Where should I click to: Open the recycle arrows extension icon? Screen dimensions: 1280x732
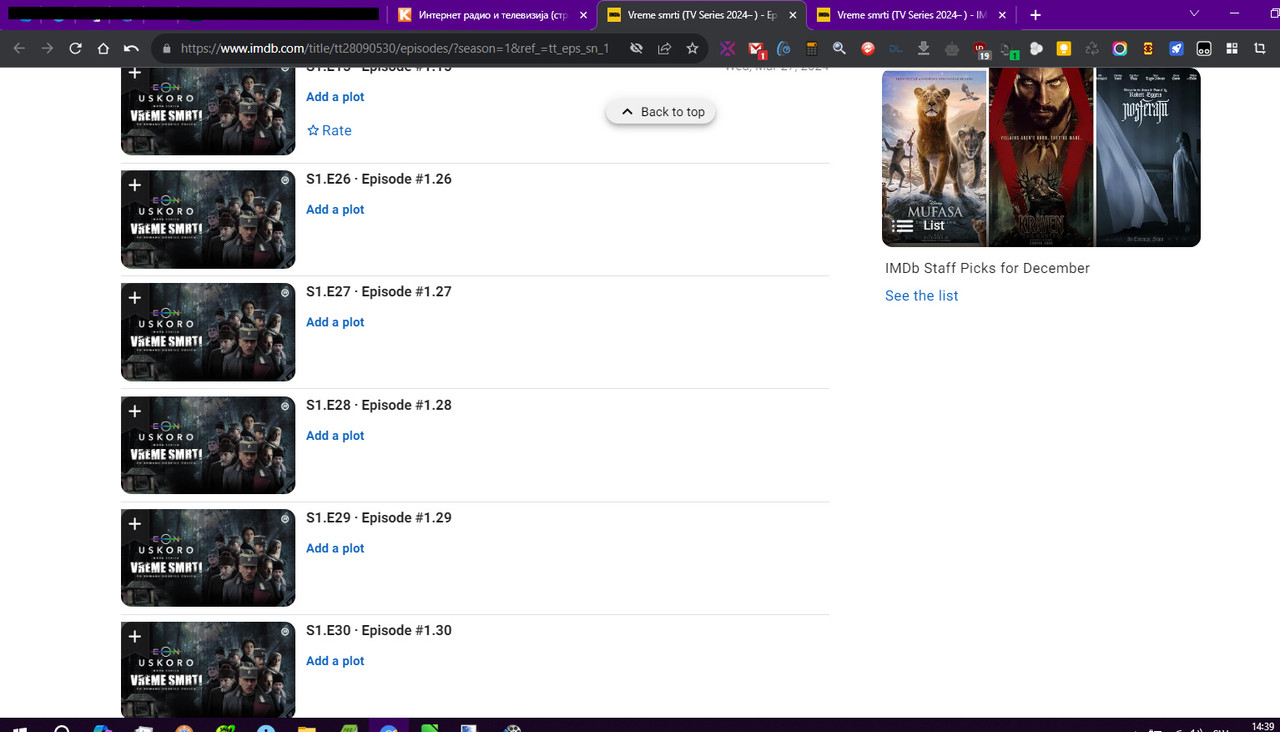[1092, 48]
